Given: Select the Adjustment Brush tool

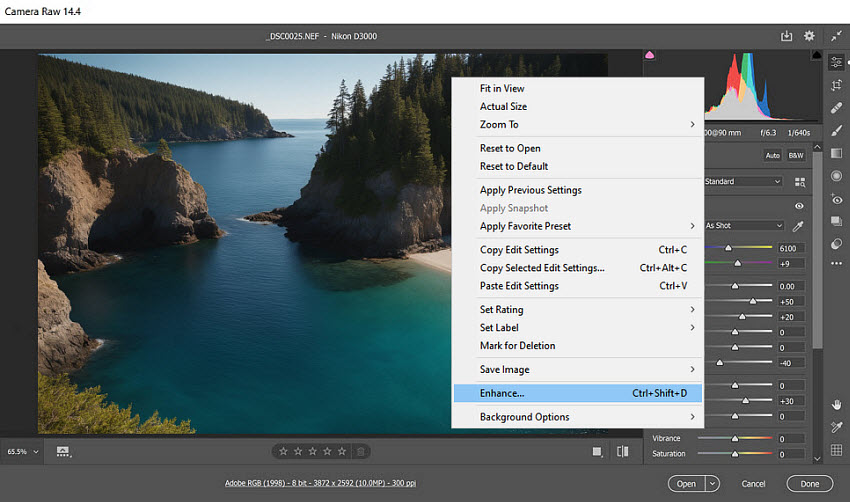Looking at the screenshot, I should [836, 130].
